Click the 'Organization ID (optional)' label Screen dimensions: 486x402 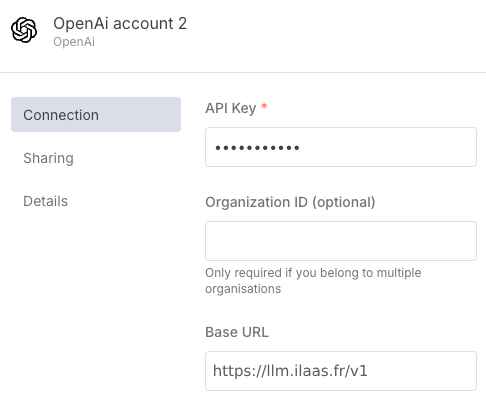(290, 202)
